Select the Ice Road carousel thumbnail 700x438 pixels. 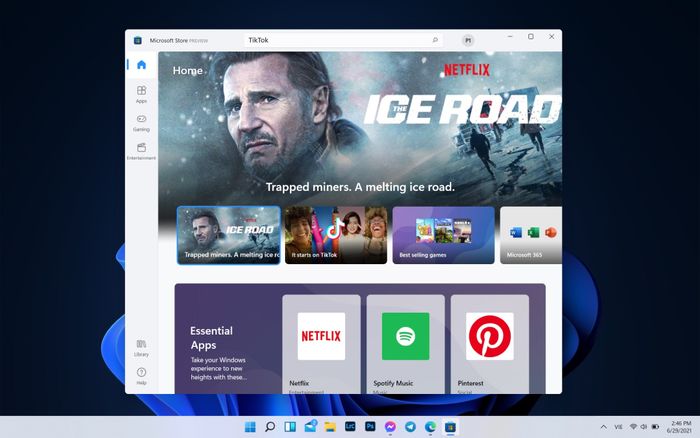[229, 235]
